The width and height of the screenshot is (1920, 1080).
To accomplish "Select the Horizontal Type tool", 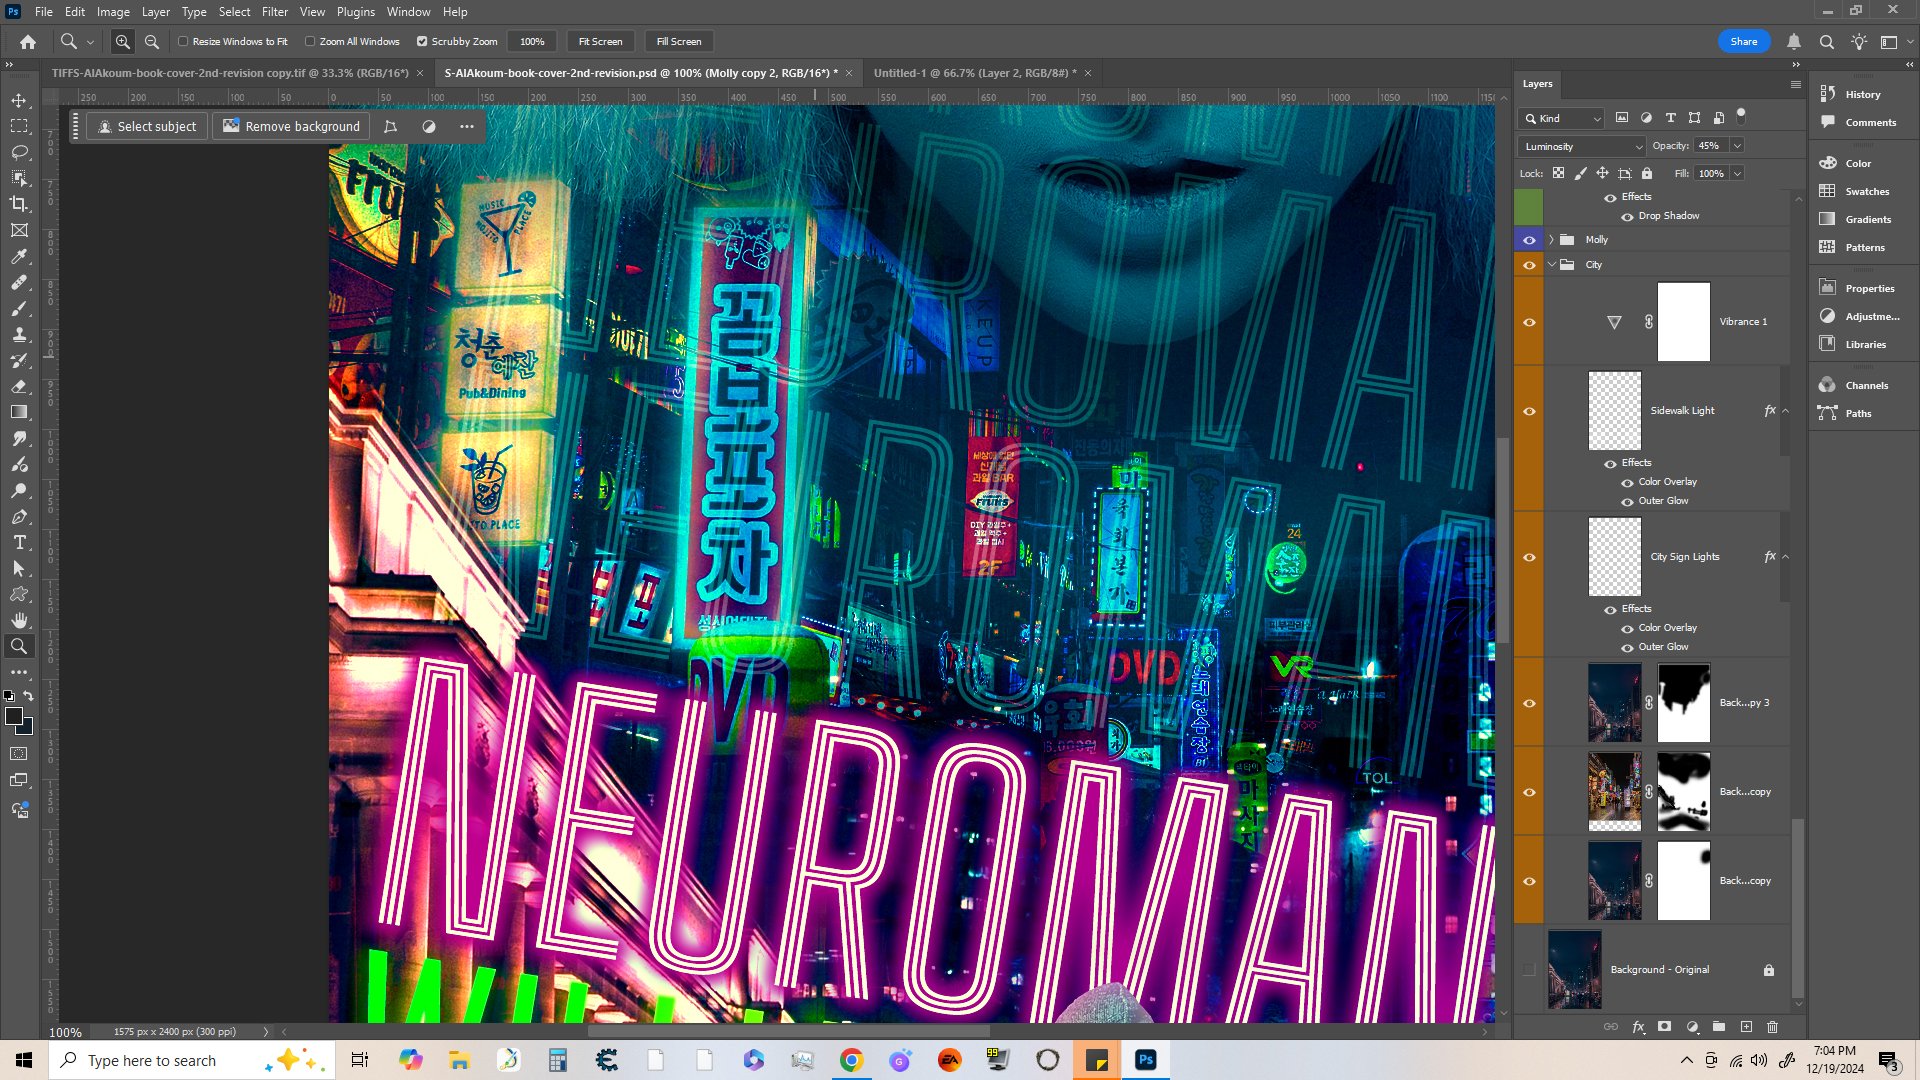I will 19,543.
